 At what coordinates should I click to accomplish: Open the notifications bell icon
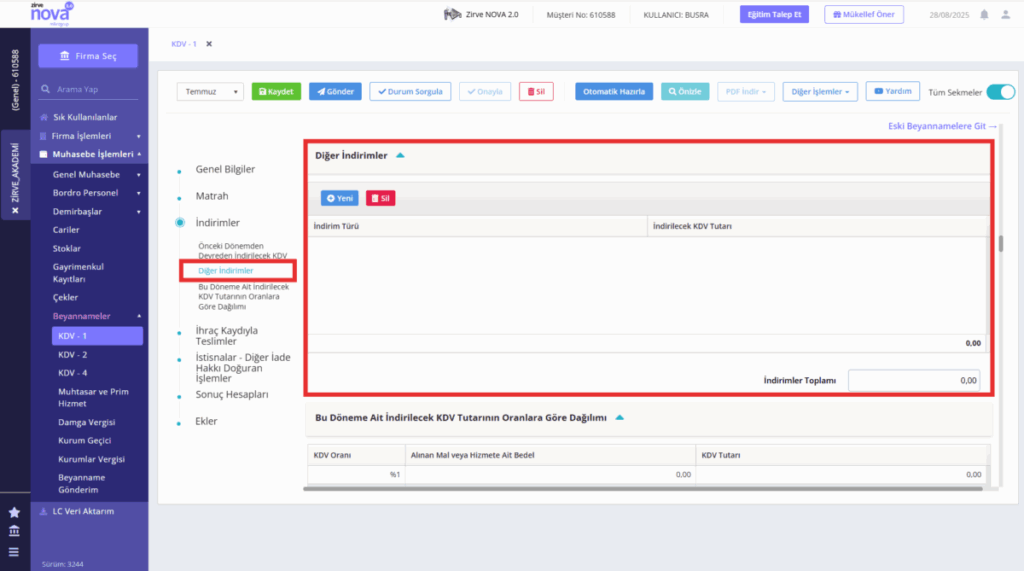point(984,14)
